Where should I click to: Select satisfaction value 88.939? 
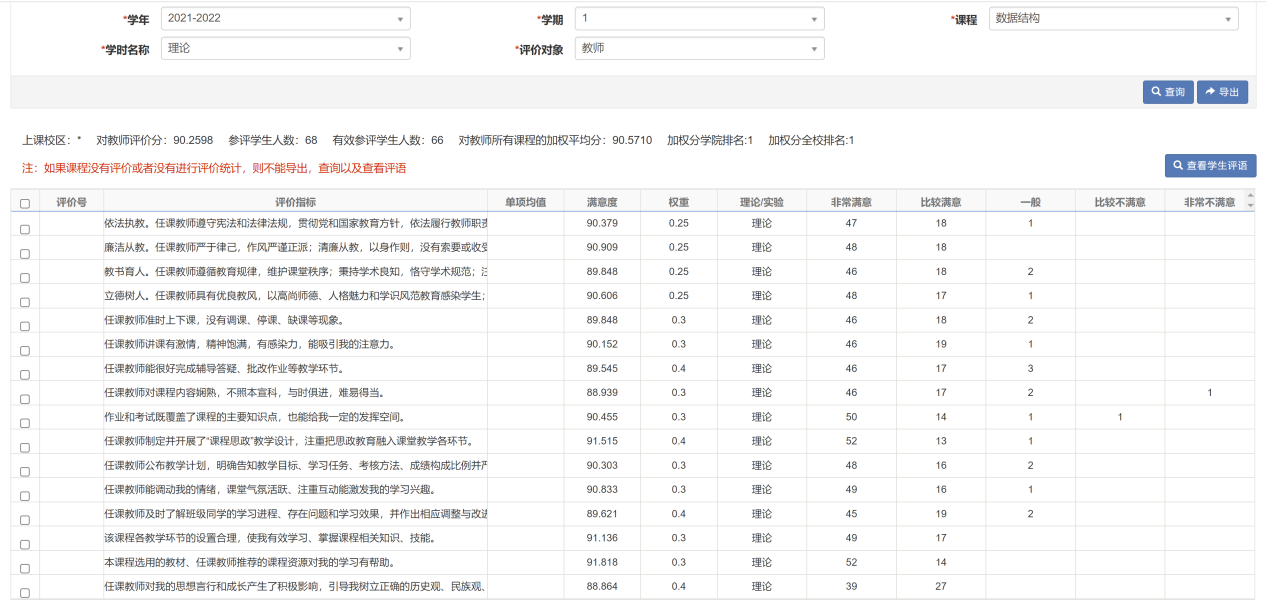coord(602,393)
